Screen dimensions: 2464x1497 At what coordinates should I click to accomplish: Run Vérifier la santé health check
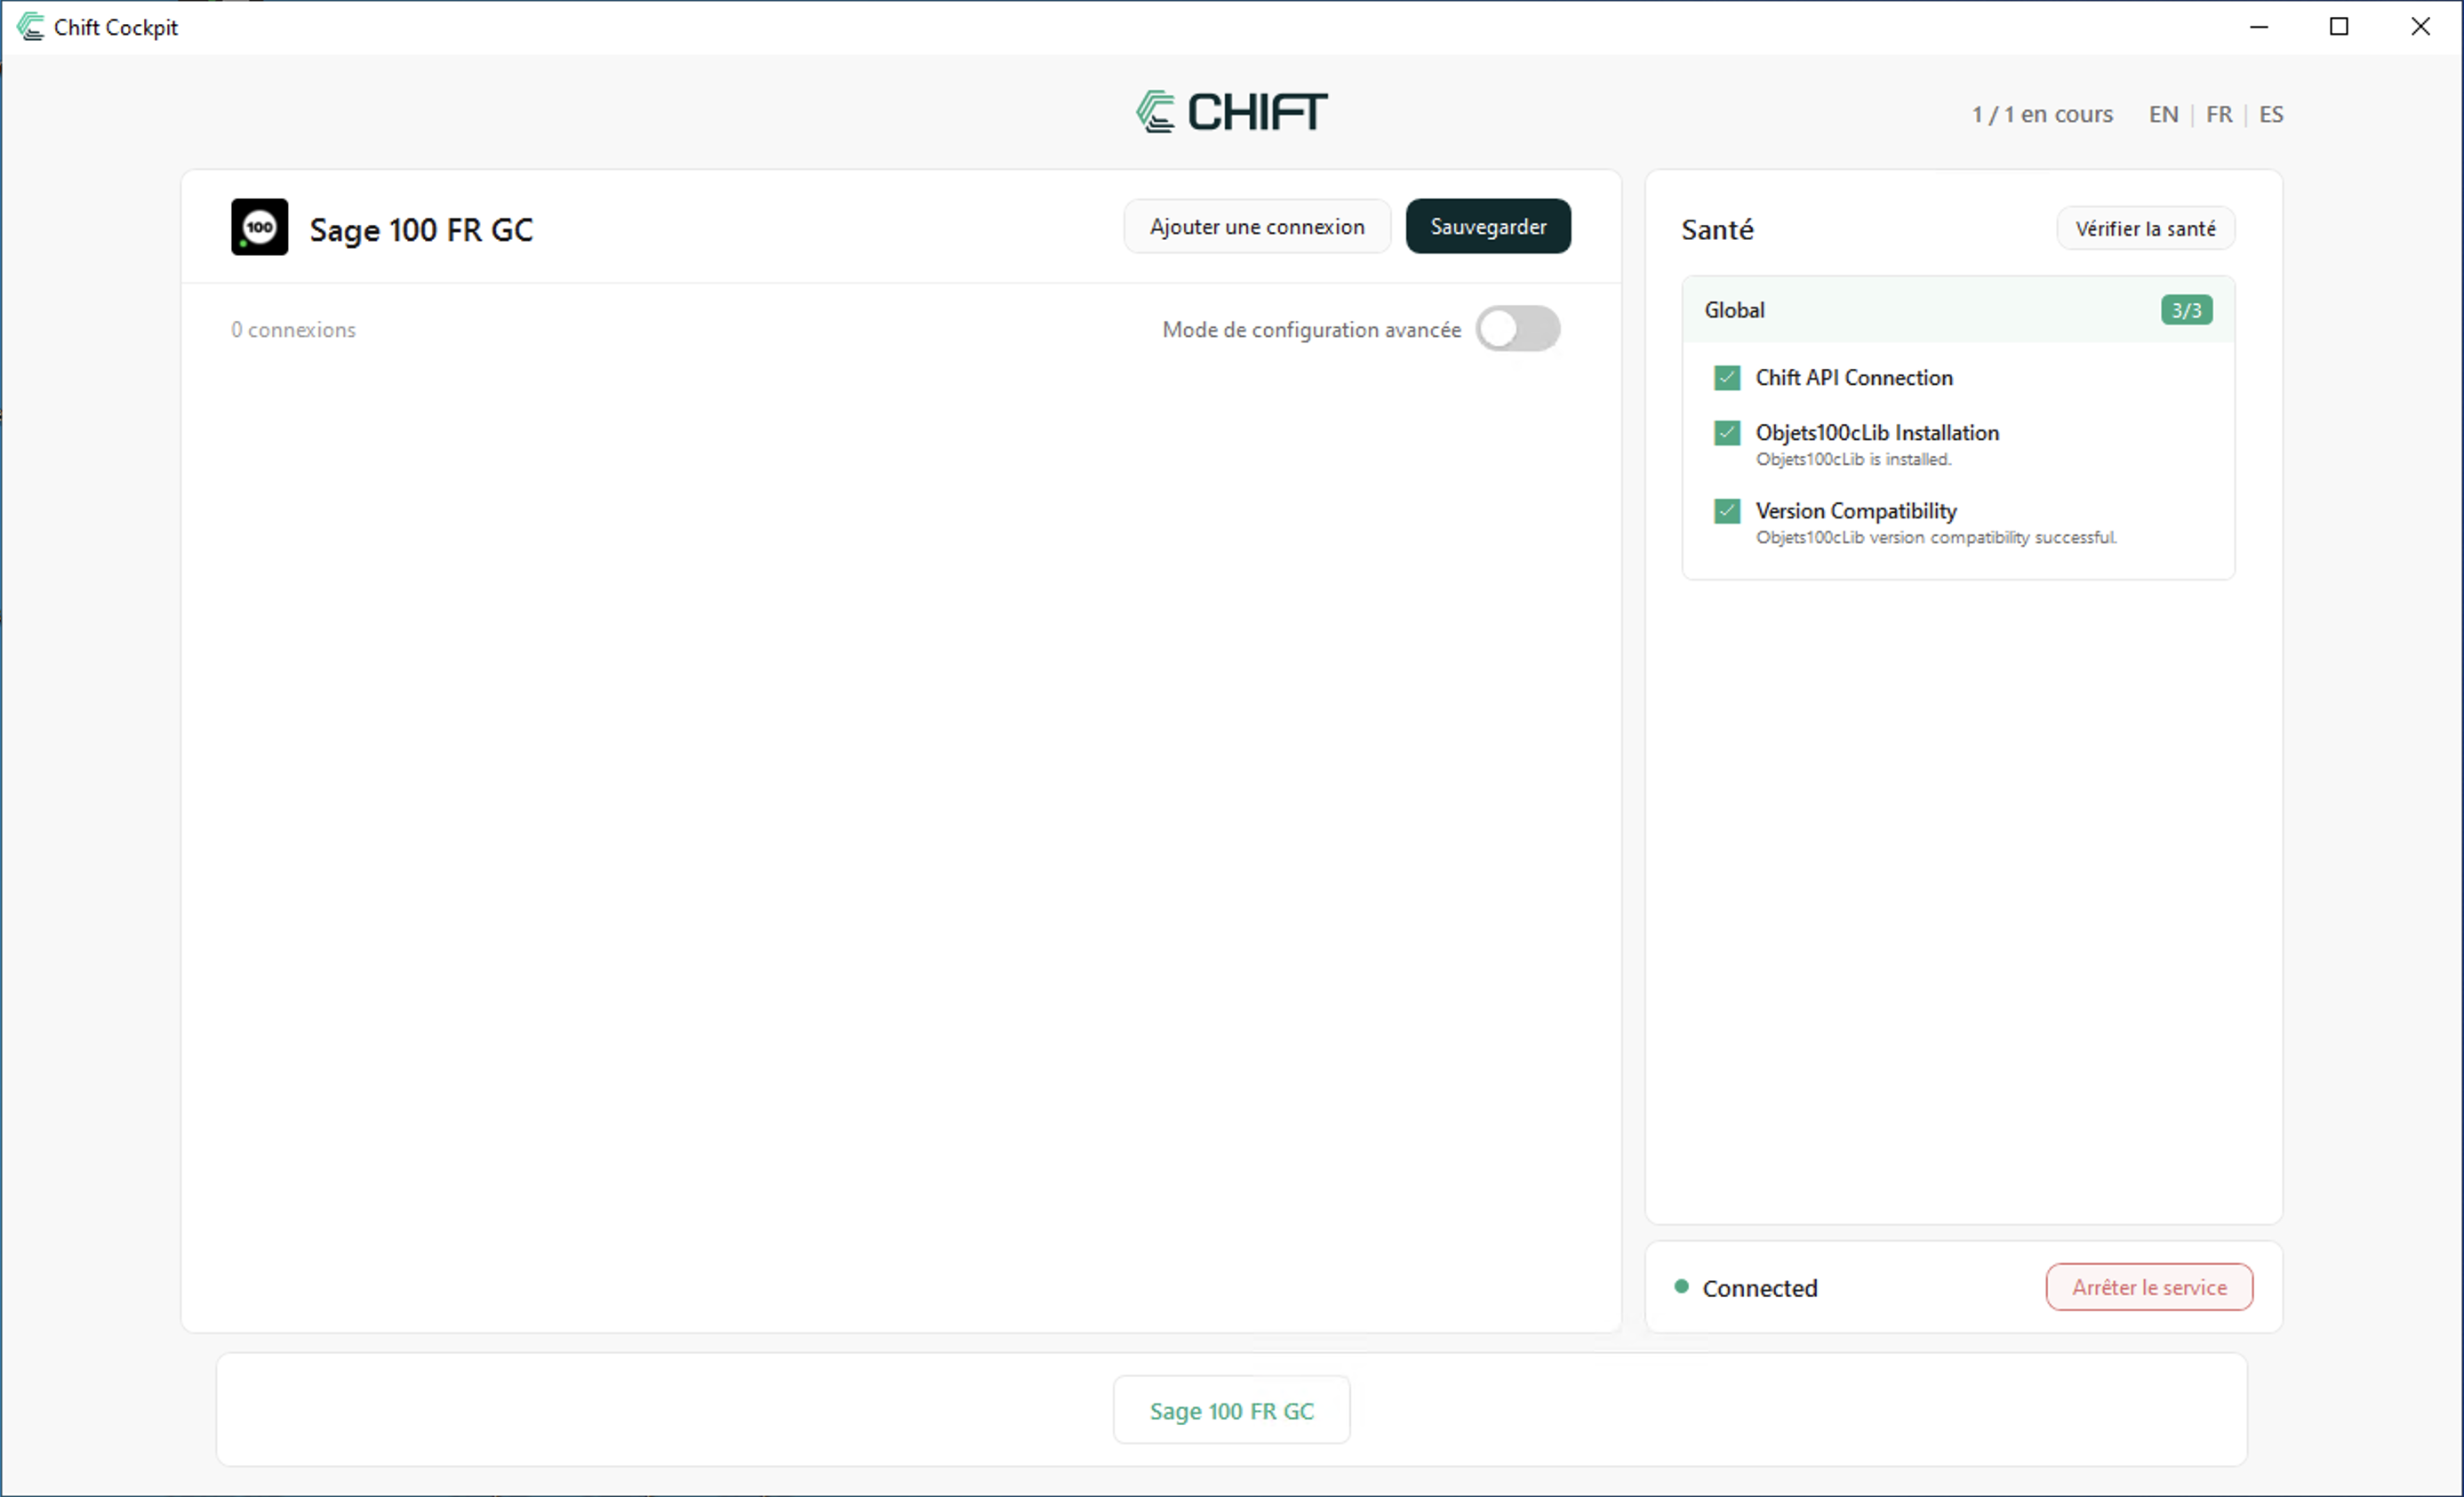coord(2145,229)
